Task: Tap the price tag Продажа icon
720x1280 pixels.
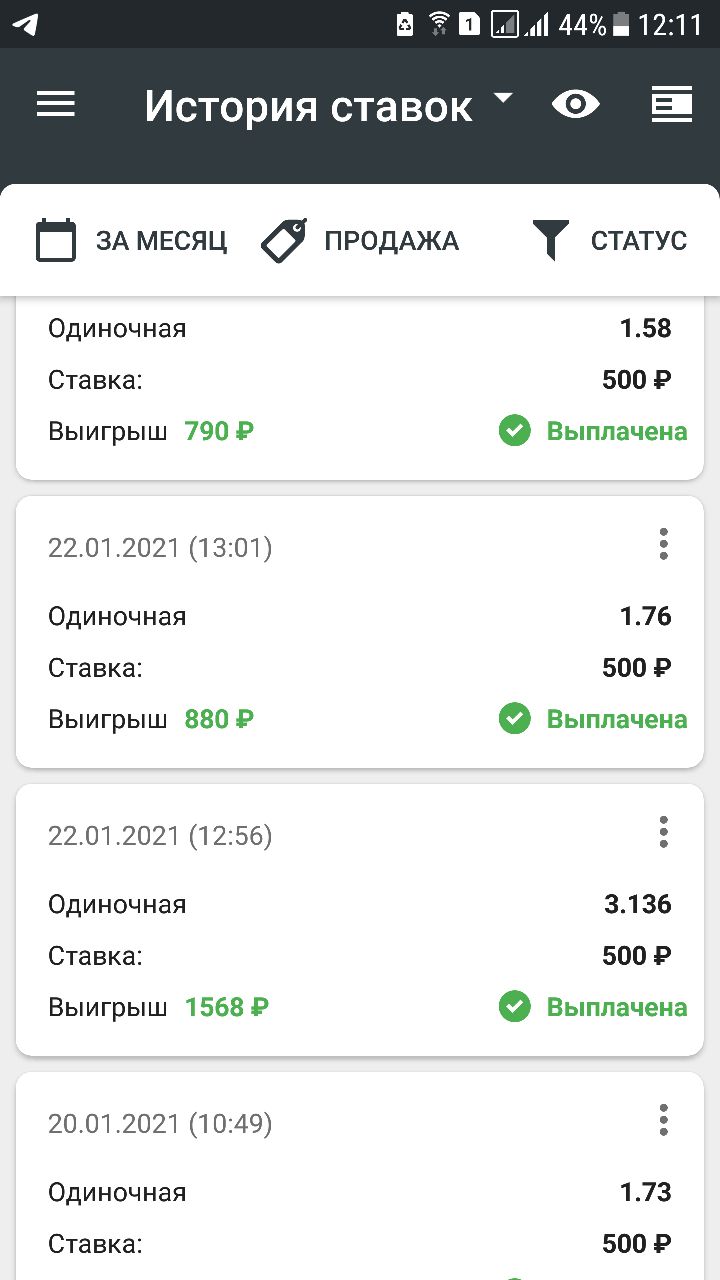Action: coord(284,241)
